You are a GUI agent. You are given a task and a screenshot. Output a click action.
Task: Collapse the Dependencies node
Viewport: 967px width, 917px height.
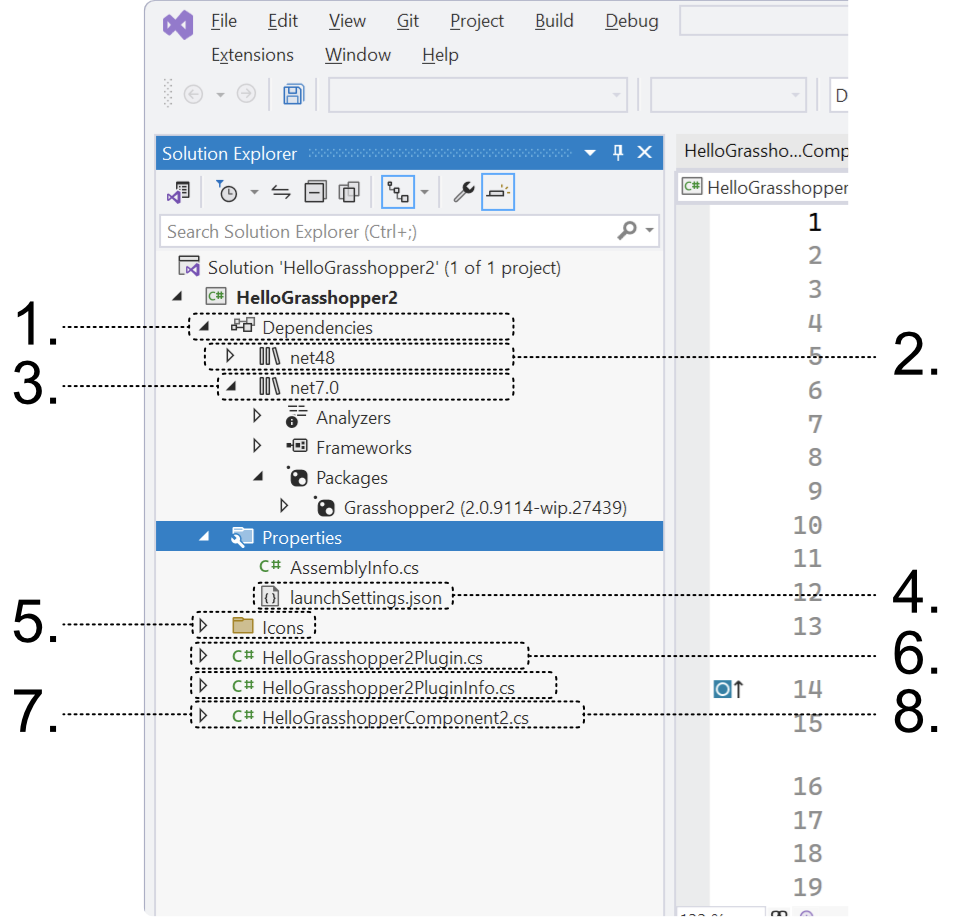pyautogui.click(x=204, y=326)
